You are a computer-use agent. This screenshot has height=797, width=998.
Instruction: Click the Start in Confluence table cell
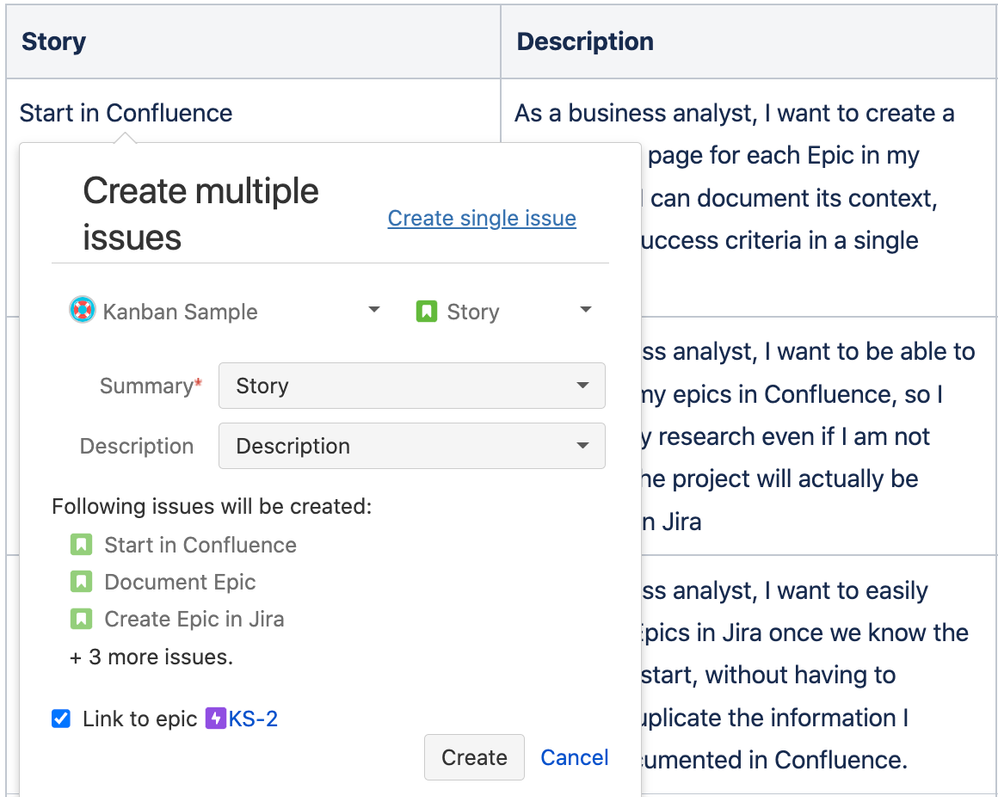tap(126, 113)
